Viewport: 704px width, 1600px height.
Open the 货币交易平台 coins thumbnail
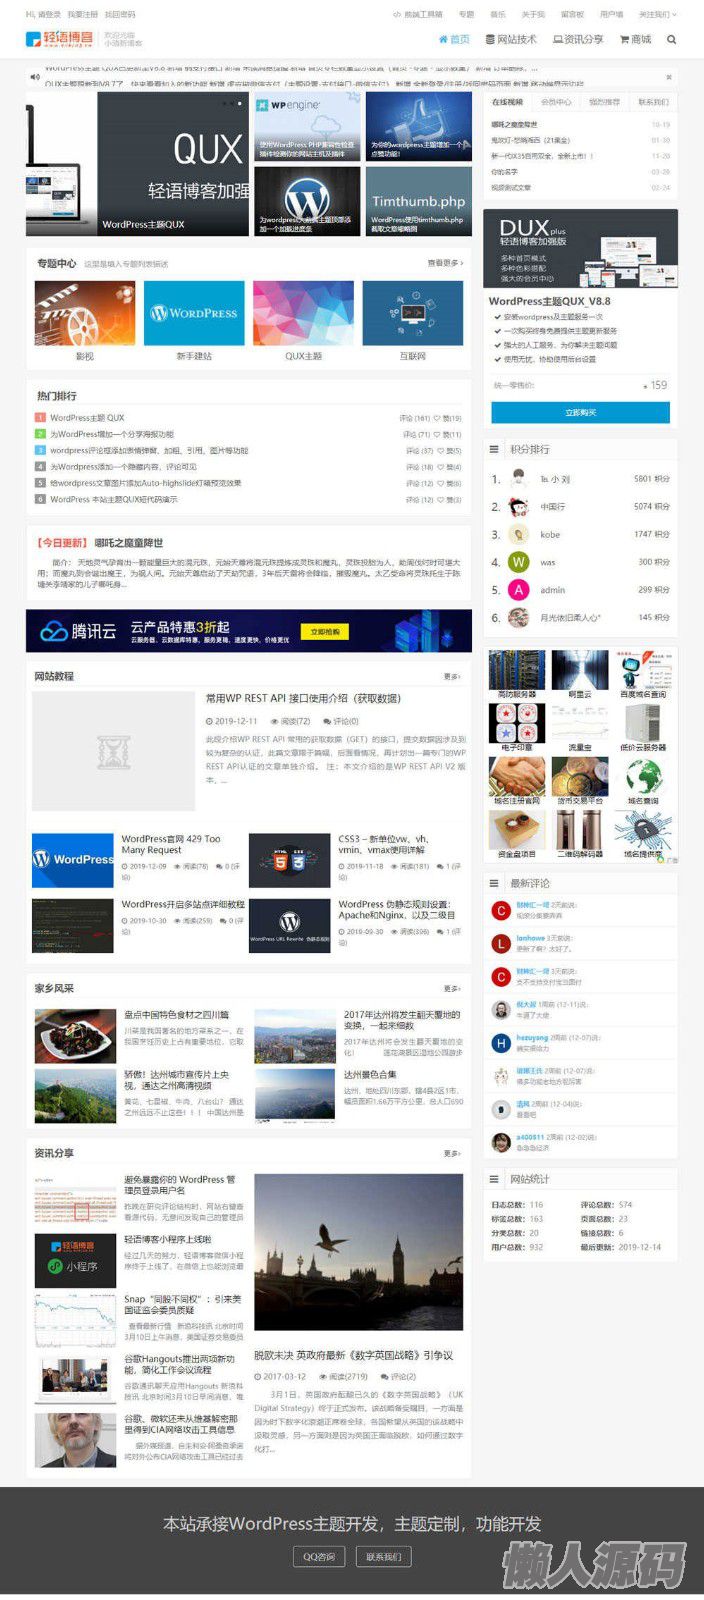pyautogui.click(x=580, y=777)
